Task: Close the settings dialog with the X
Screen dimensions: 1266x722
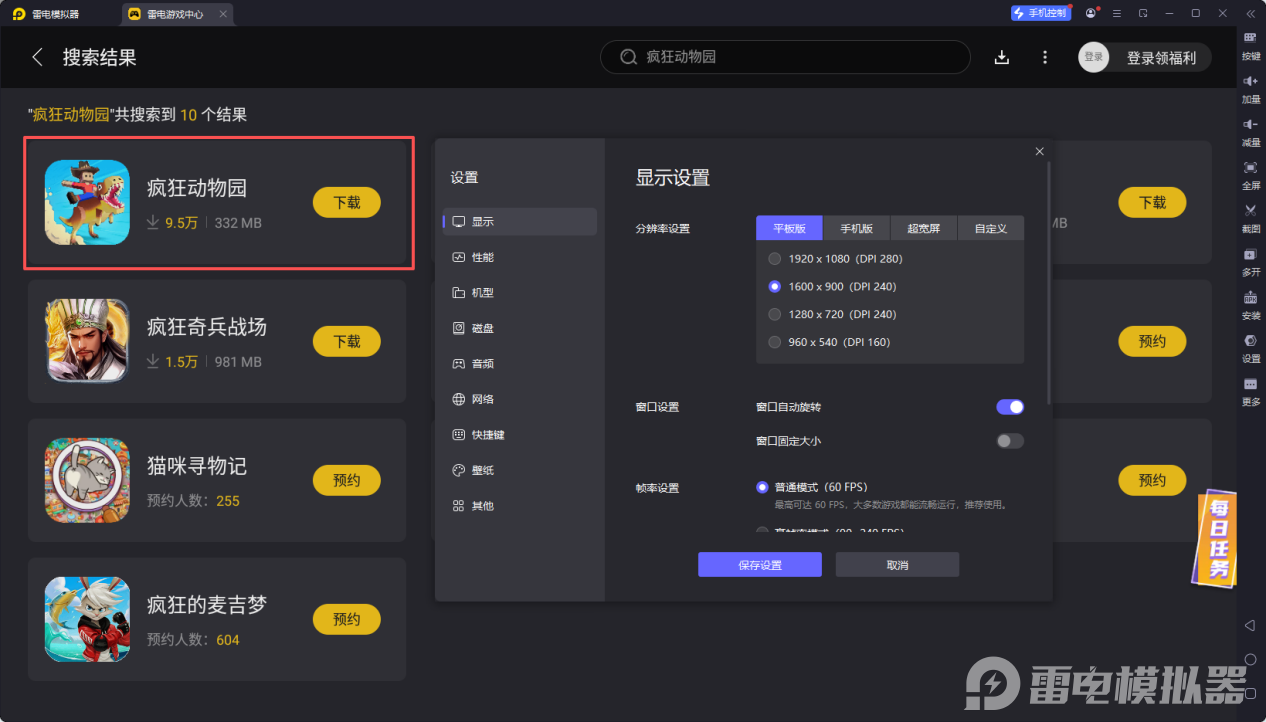Action: pos(1039,151)
